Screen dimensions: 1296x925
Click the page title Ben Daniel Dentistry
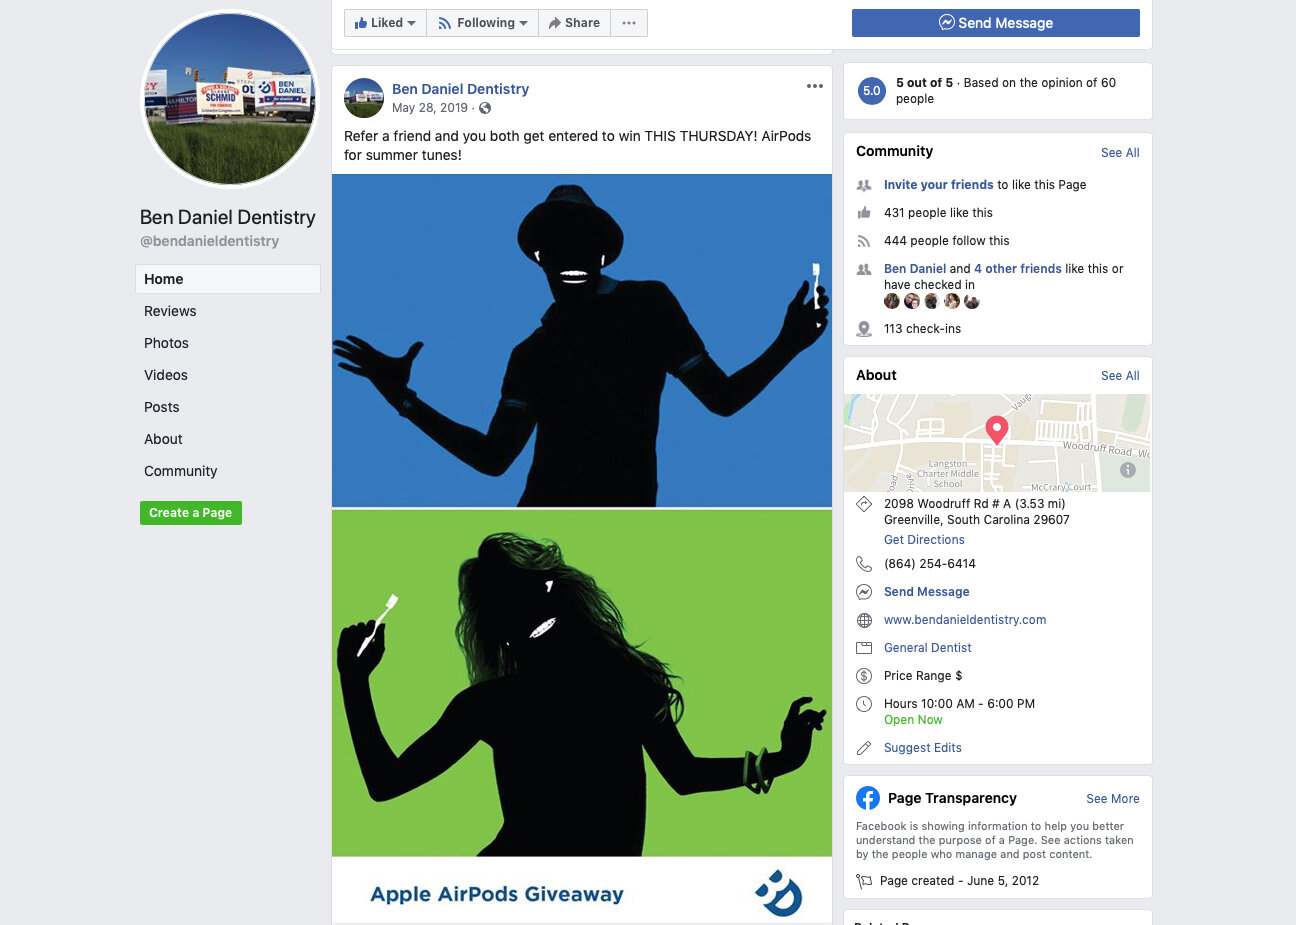point(228,217)
